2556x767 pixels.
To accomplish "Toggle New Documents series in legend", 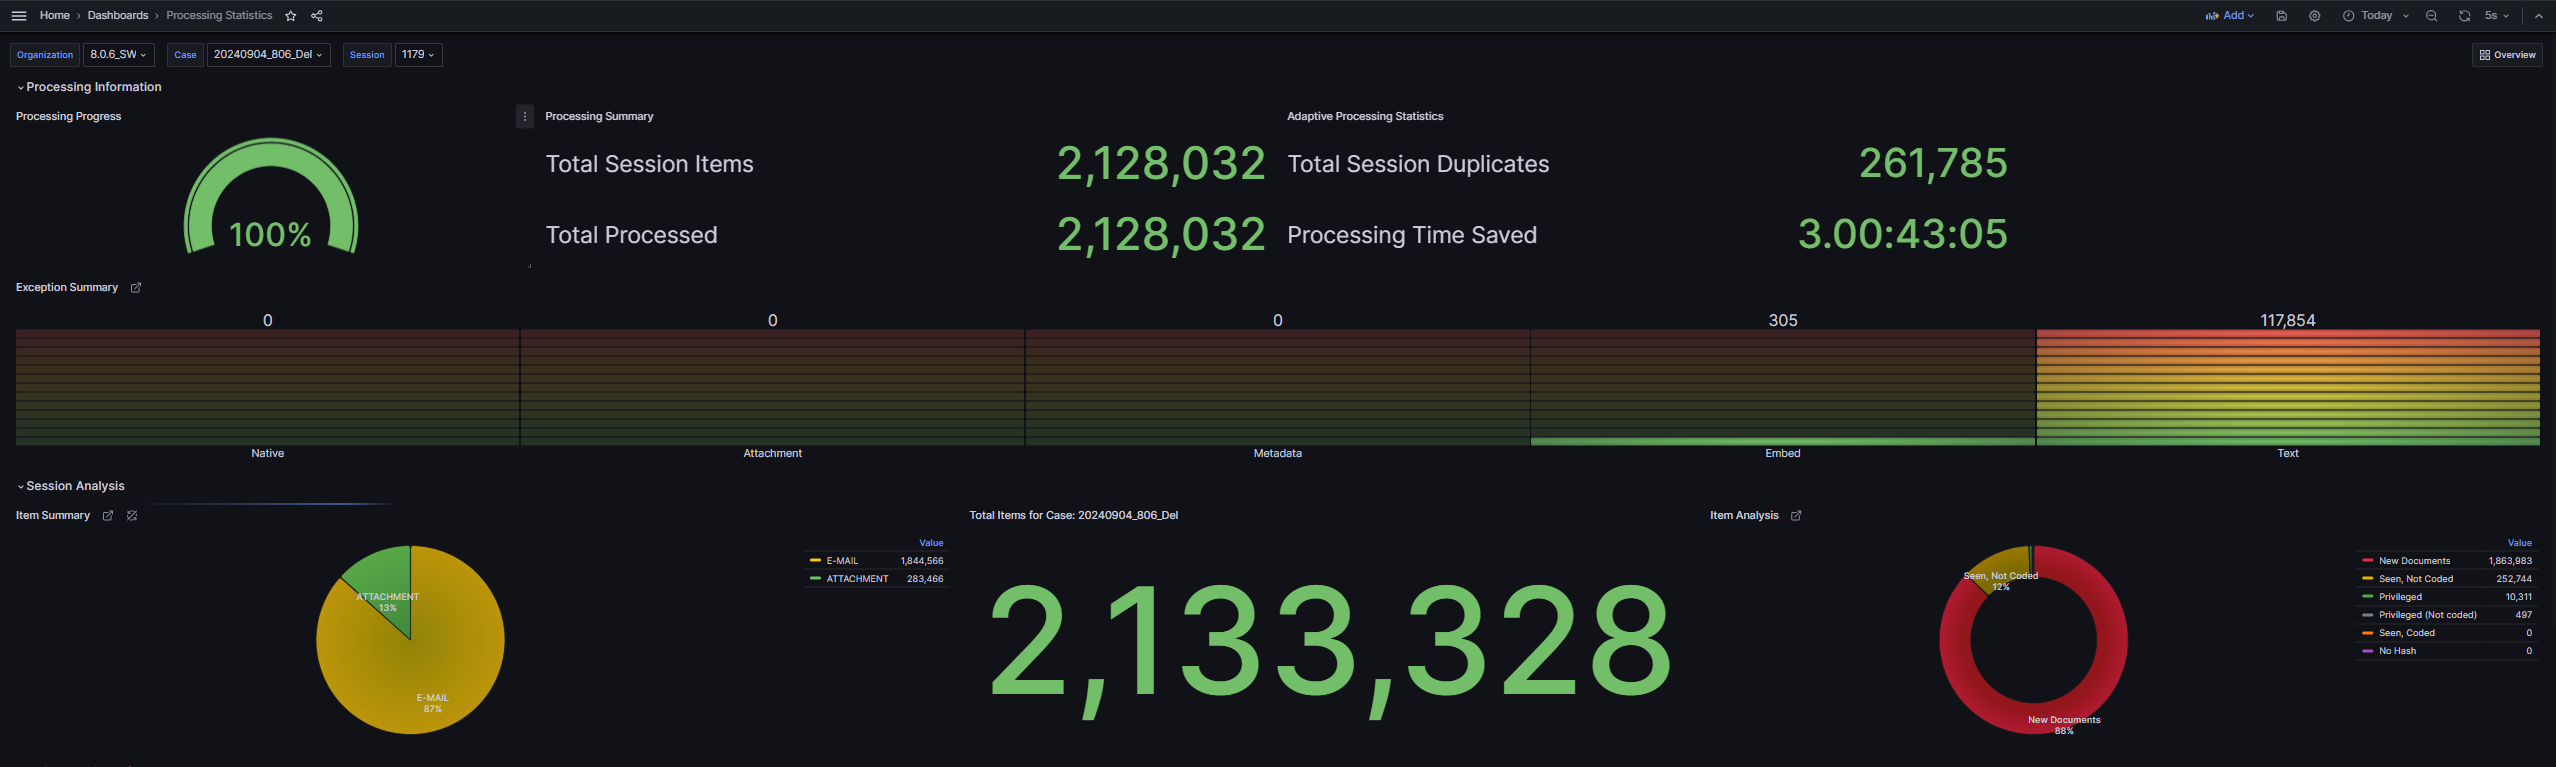I will coord(2414,561).
